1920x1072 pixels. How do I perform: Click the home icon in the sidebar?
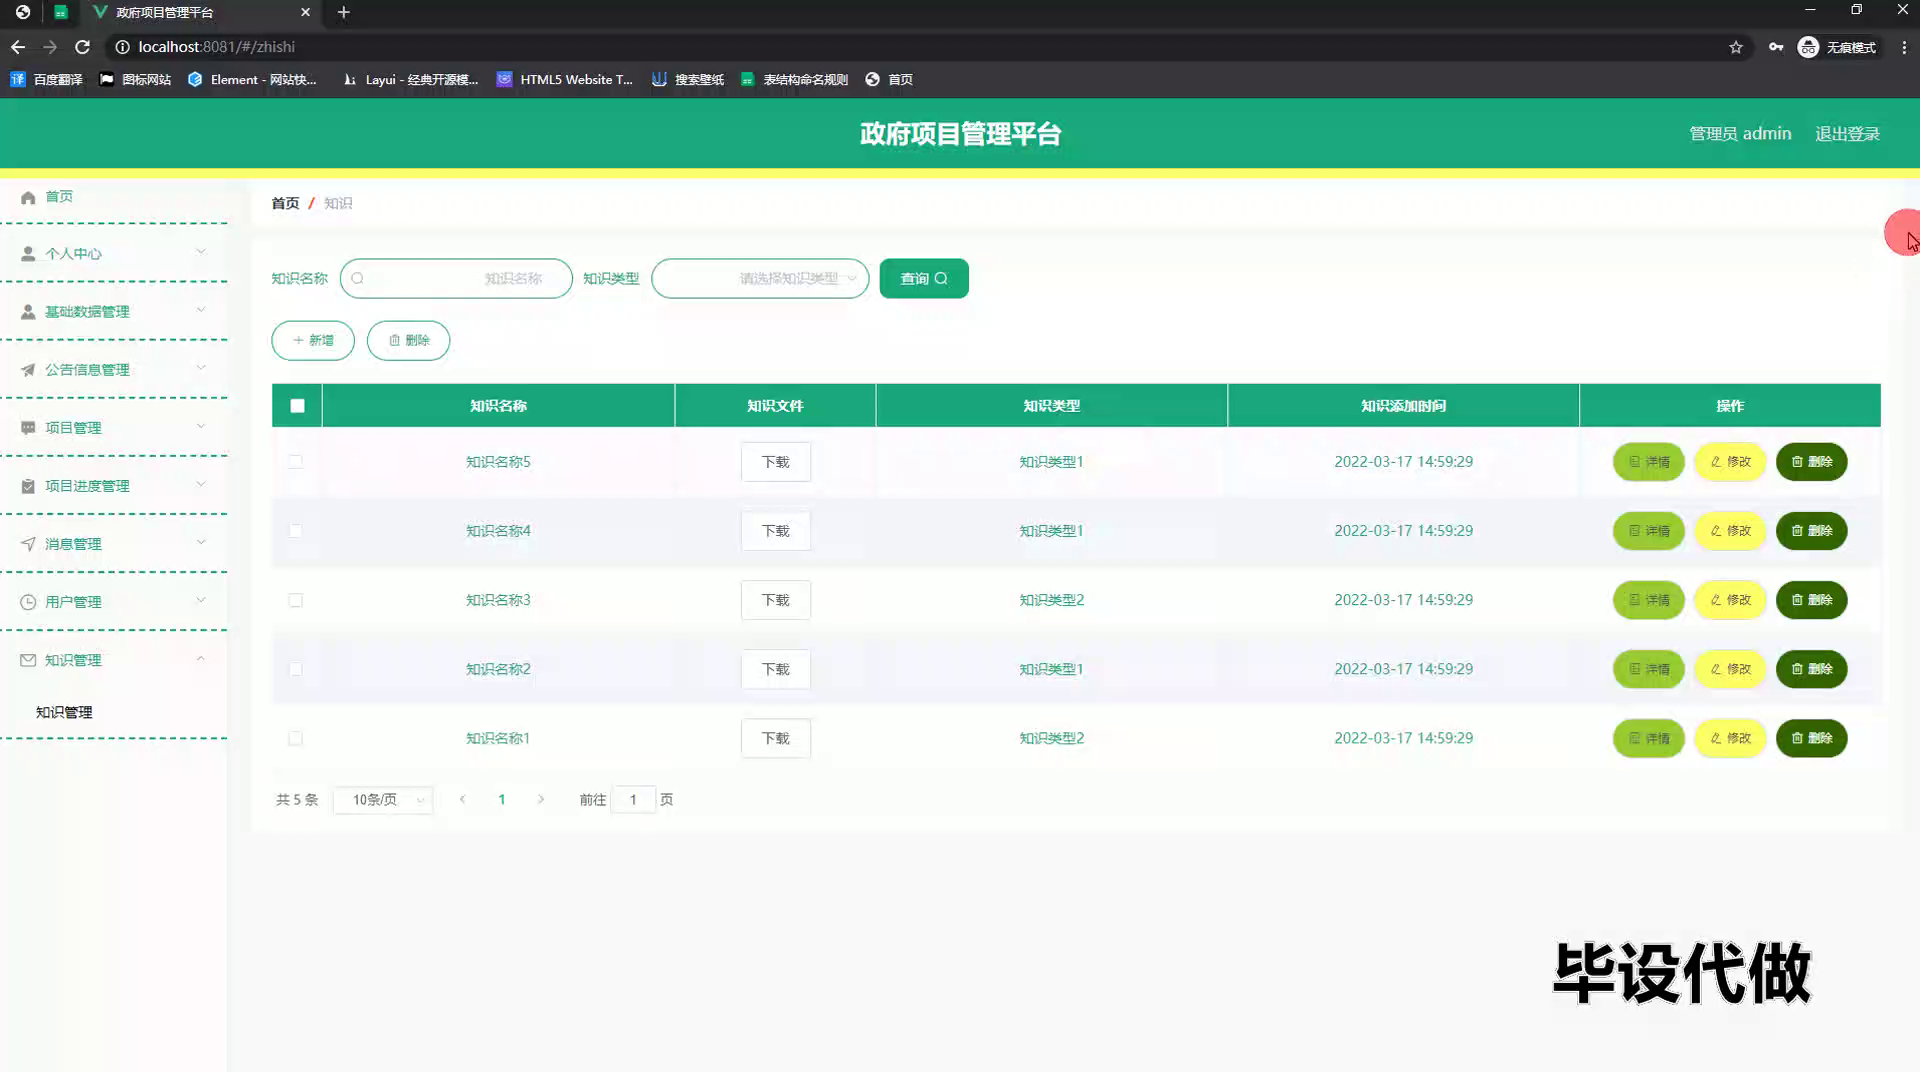pyautogui.click(x=28, y=197)
